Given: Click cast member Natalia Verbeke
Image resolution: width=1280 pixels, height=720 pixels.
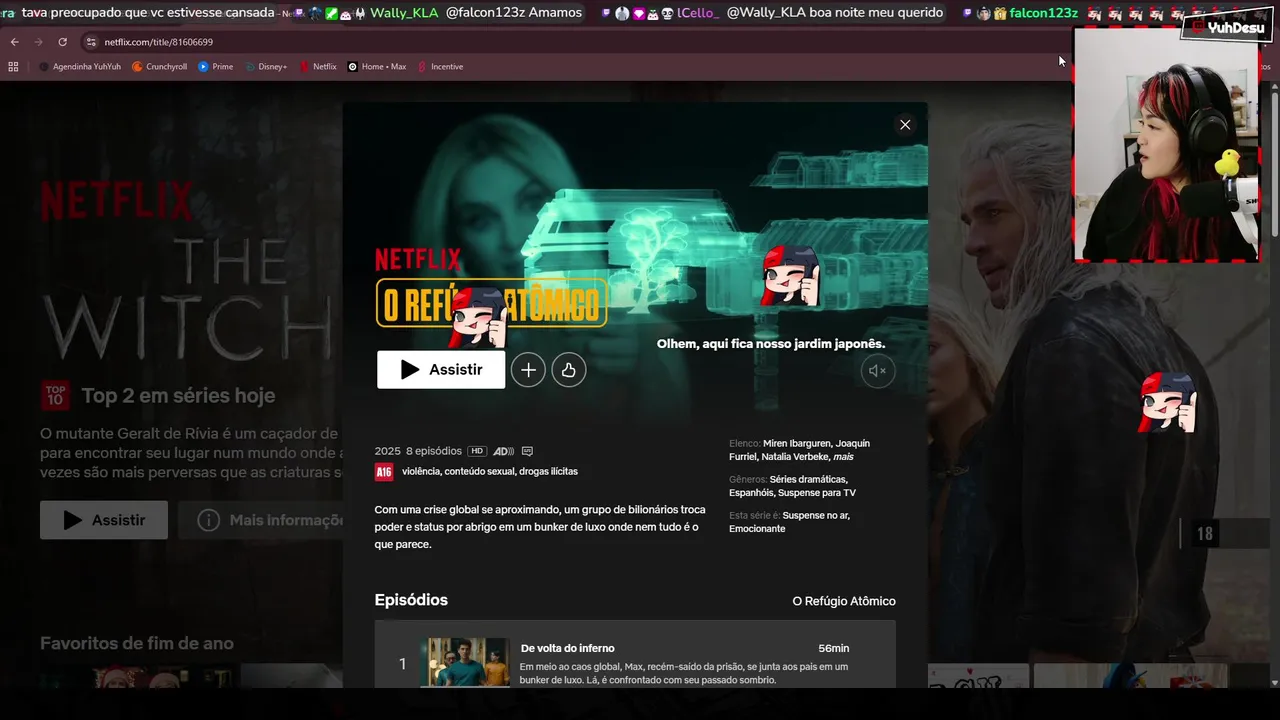Looking at the screenshot, I should click(x=795, y=457).
